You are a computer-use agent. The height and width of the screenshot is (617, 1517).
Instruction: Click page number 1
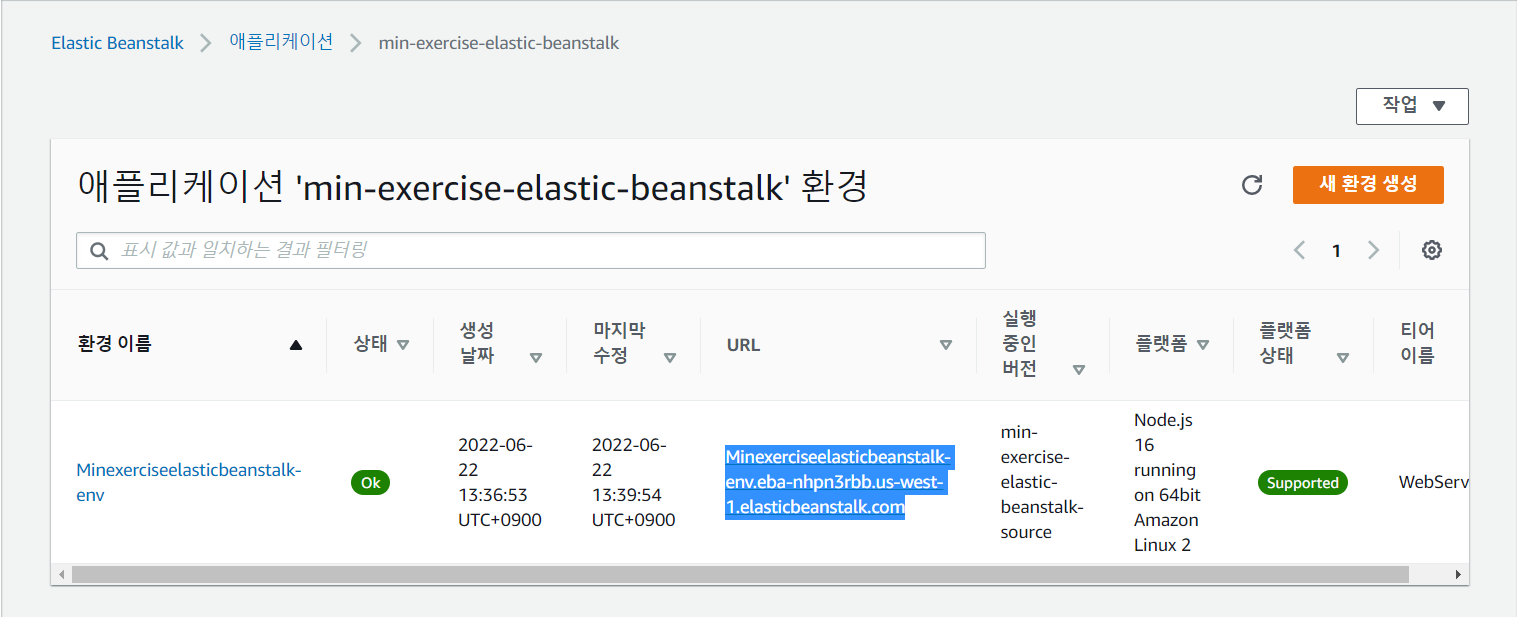tap(1336, 251)
